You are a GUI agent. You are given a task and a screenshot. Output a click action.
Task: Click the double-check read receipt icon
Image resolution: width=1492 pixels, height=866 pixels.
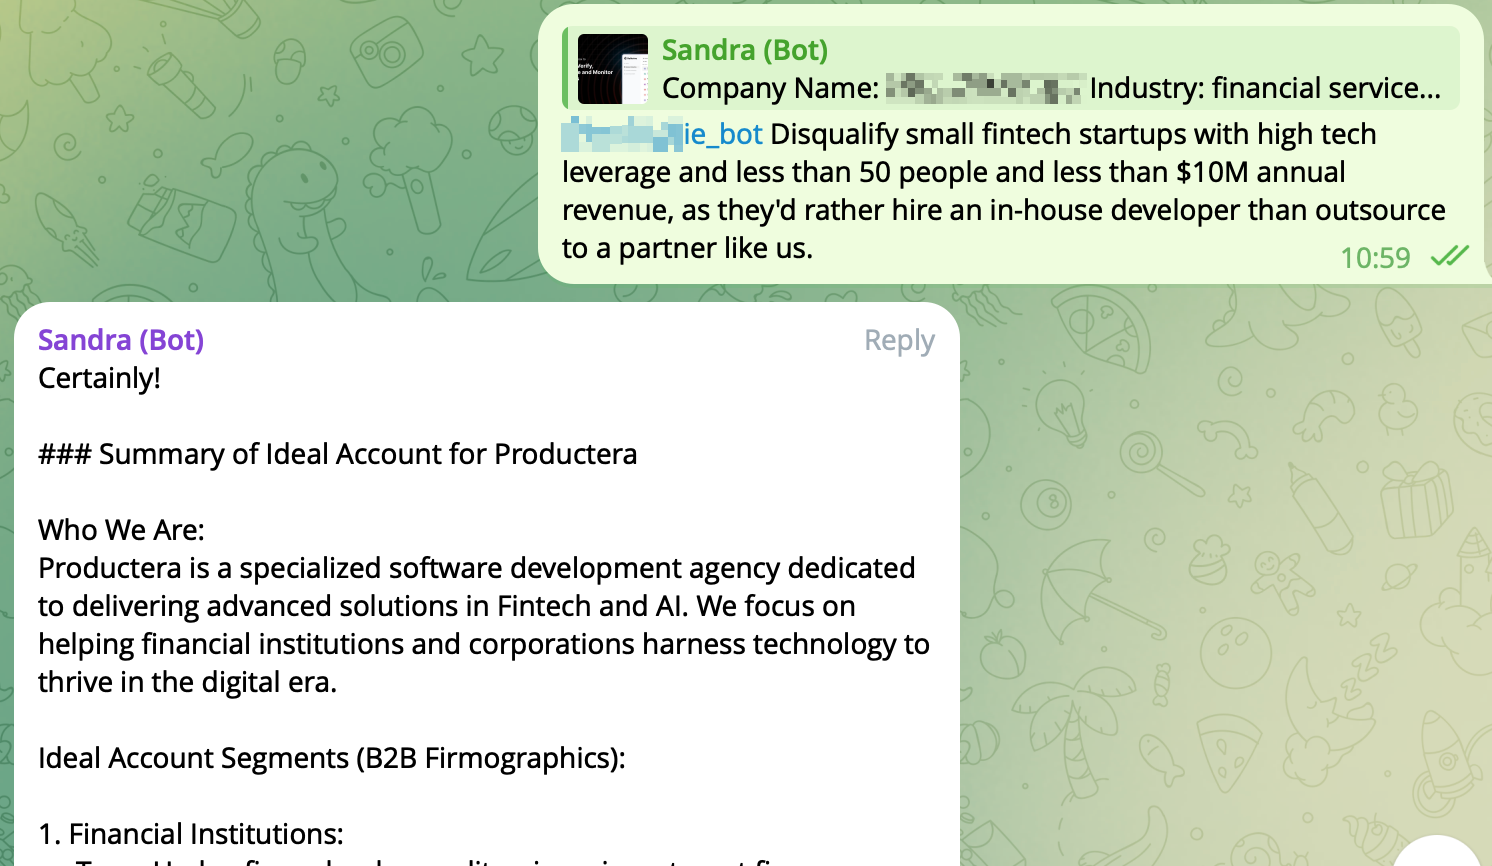pyautogui.click(x=1449, y=257)
